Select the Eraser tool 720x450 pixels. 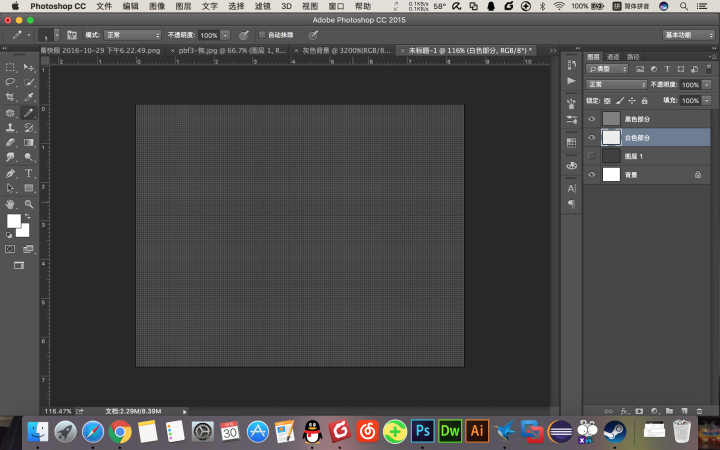[x=10, y=142]
